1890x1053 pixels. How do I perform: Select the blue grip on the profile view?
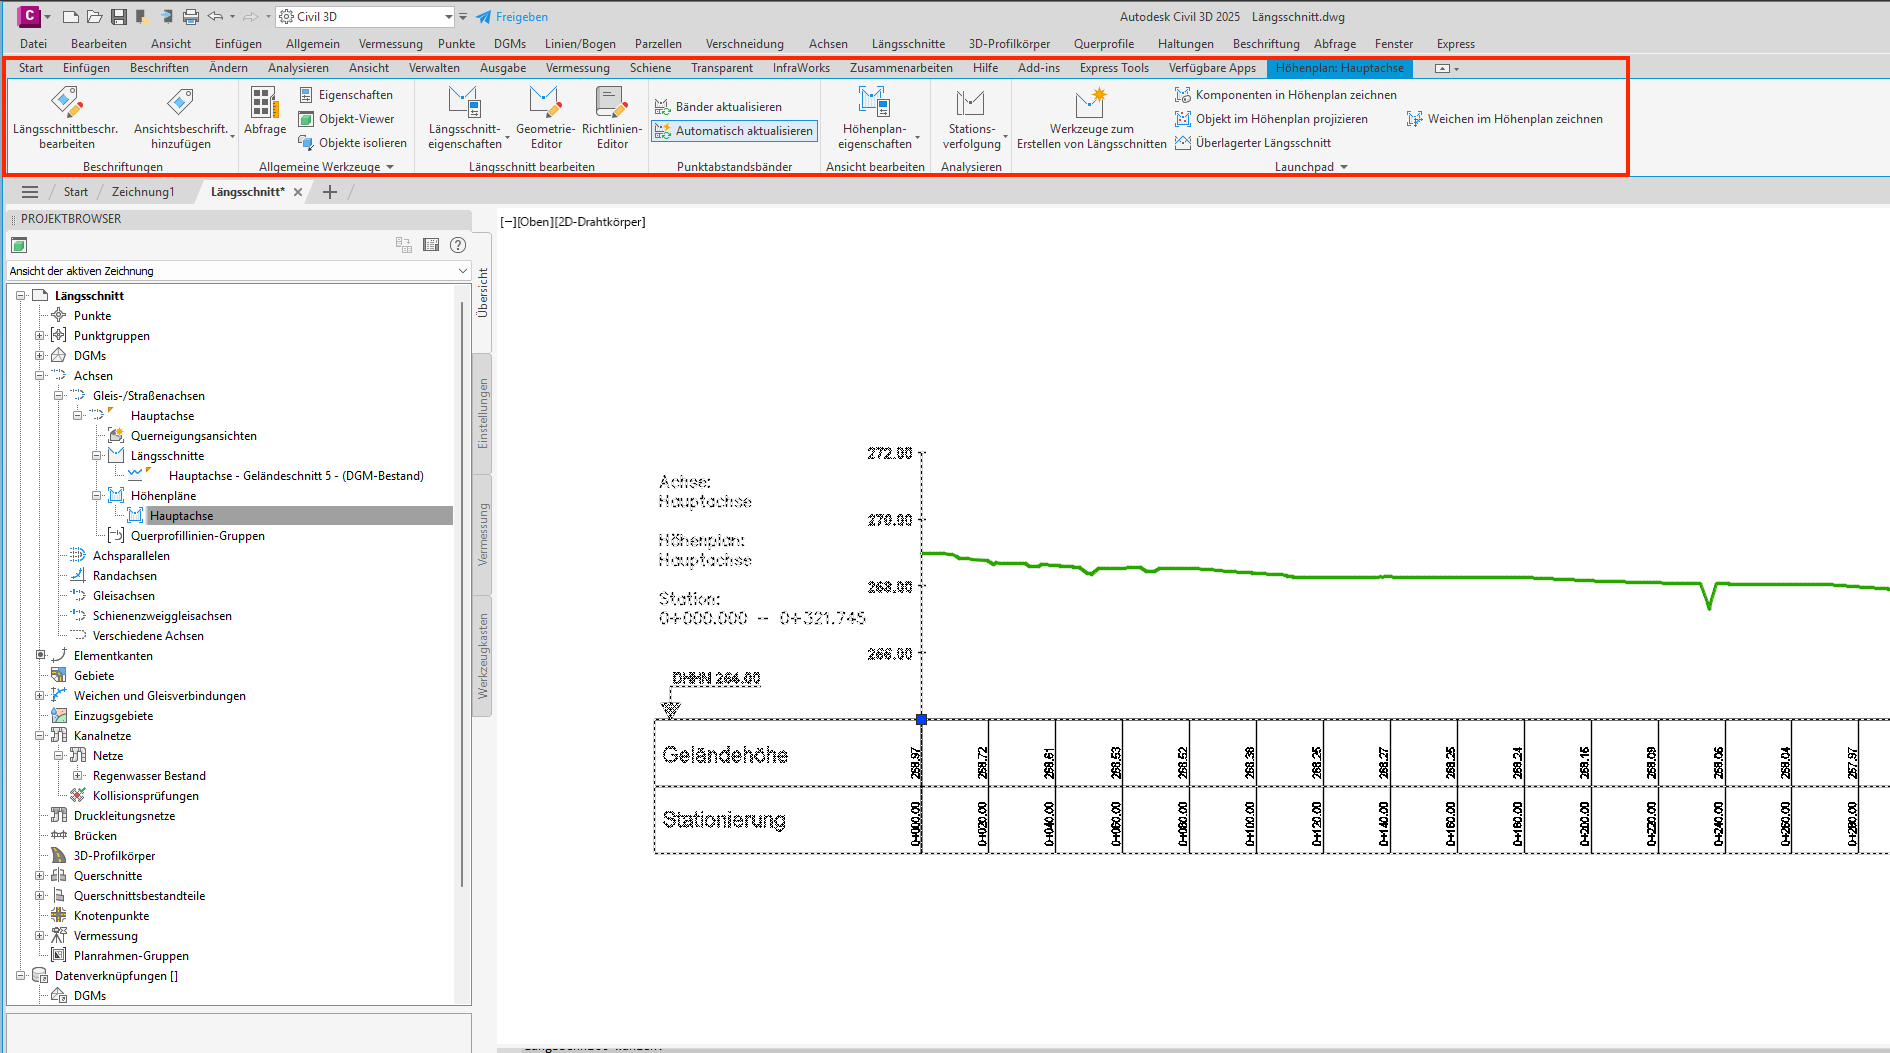pyautogui.click(x=921, y=719)
